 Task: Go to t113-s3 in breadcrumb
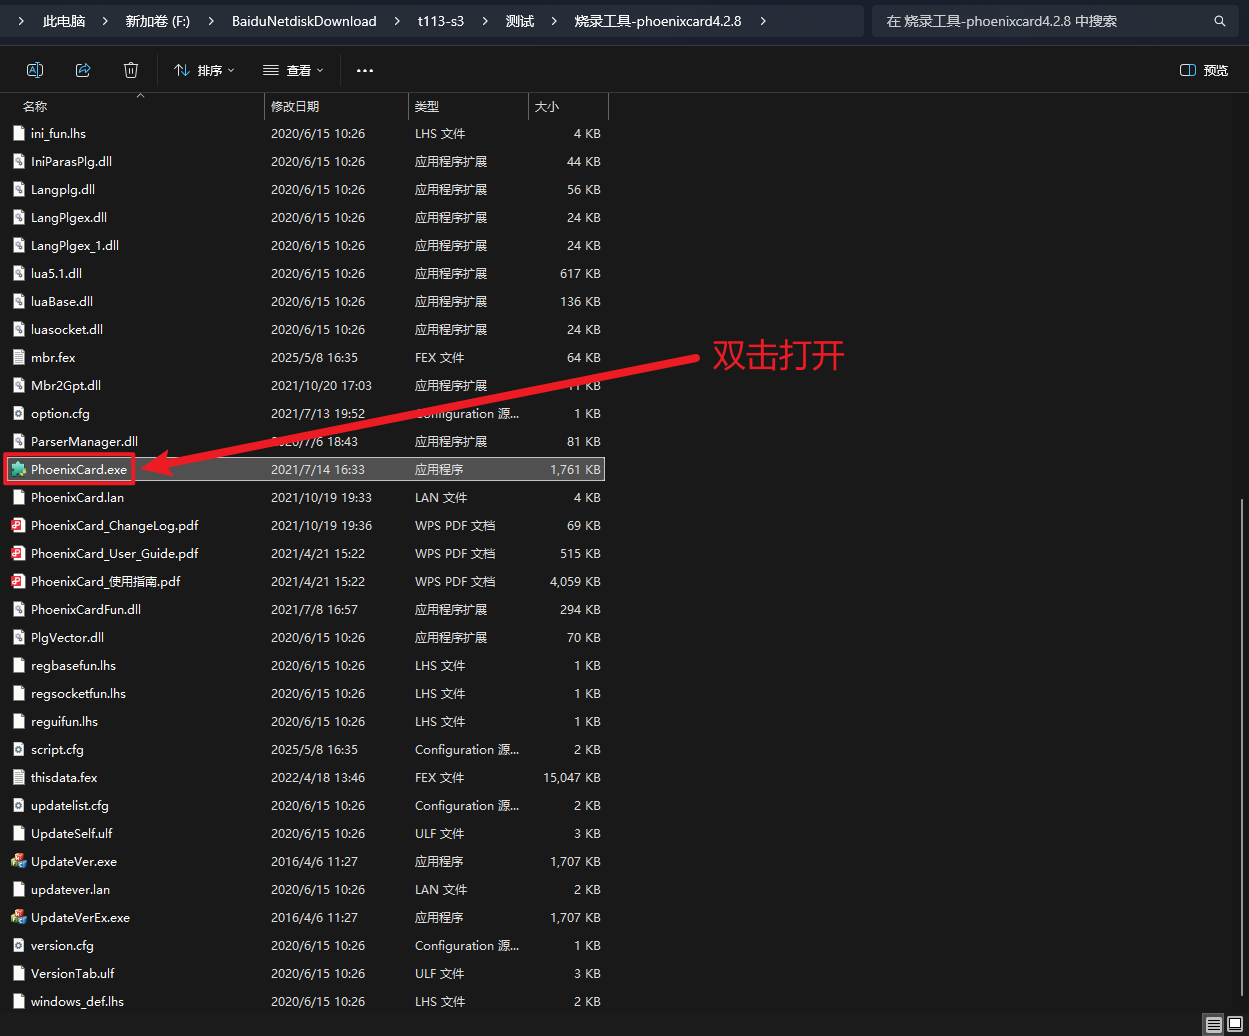[441, 21]
